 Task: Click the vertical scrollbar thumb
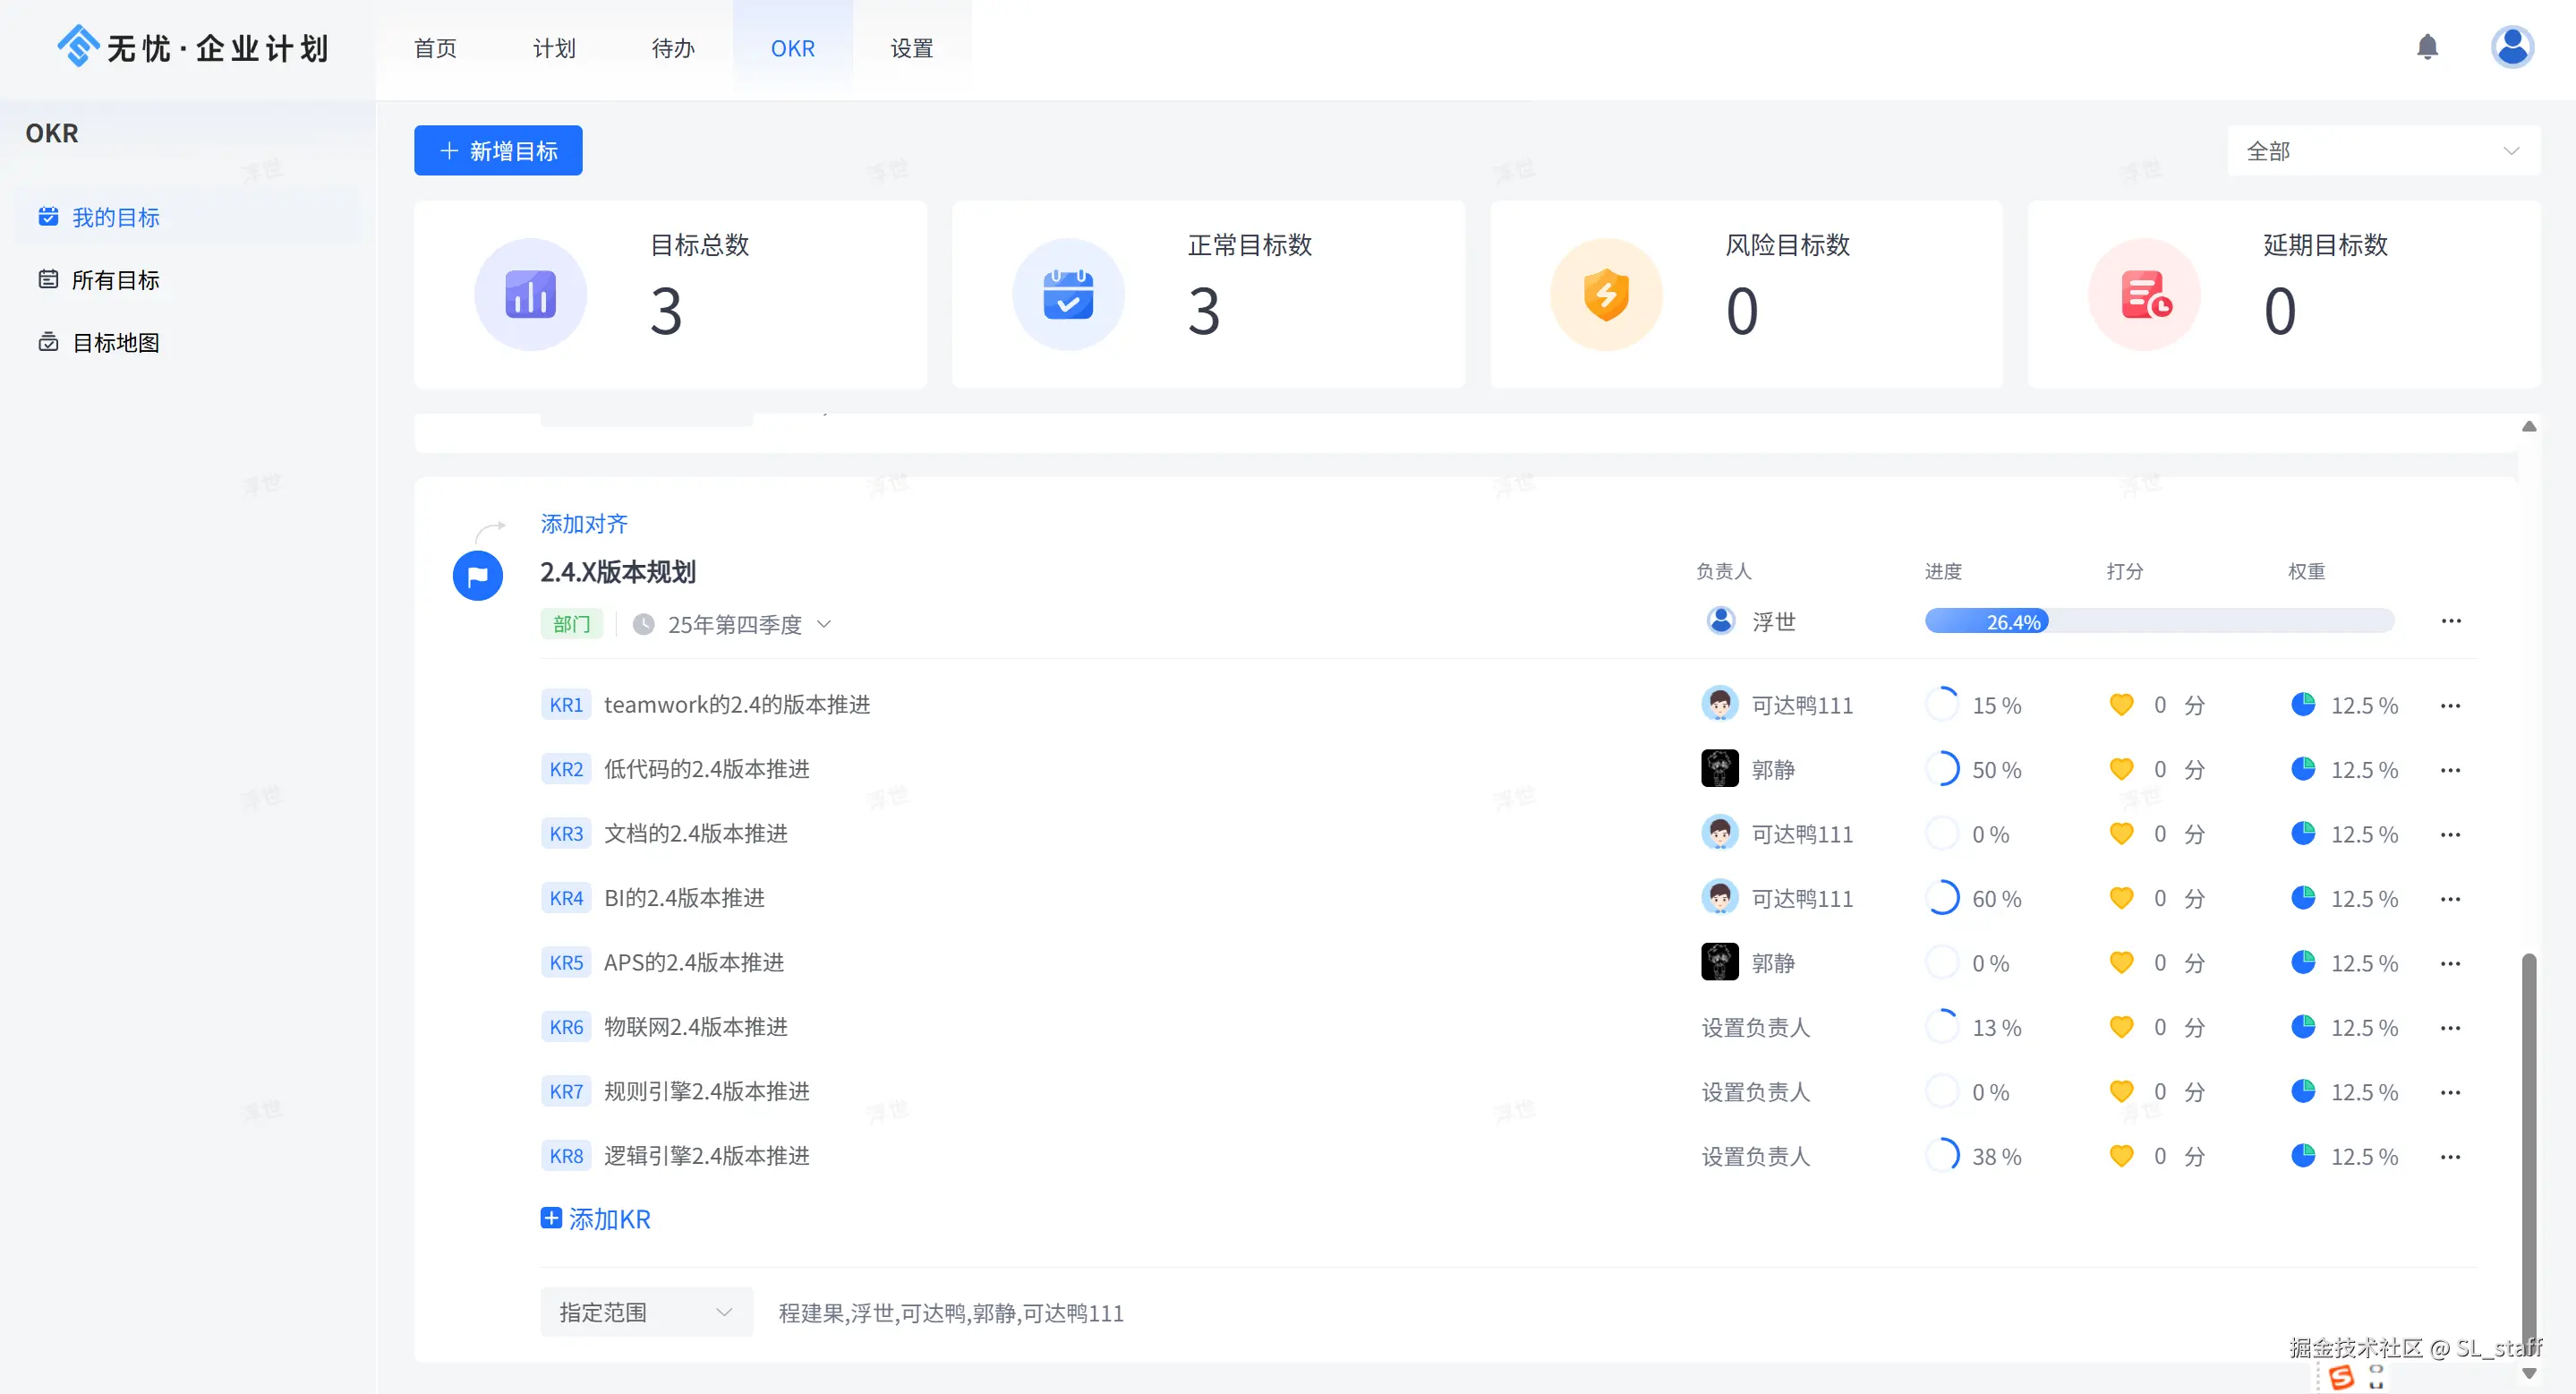(x=2529, y=1152)
